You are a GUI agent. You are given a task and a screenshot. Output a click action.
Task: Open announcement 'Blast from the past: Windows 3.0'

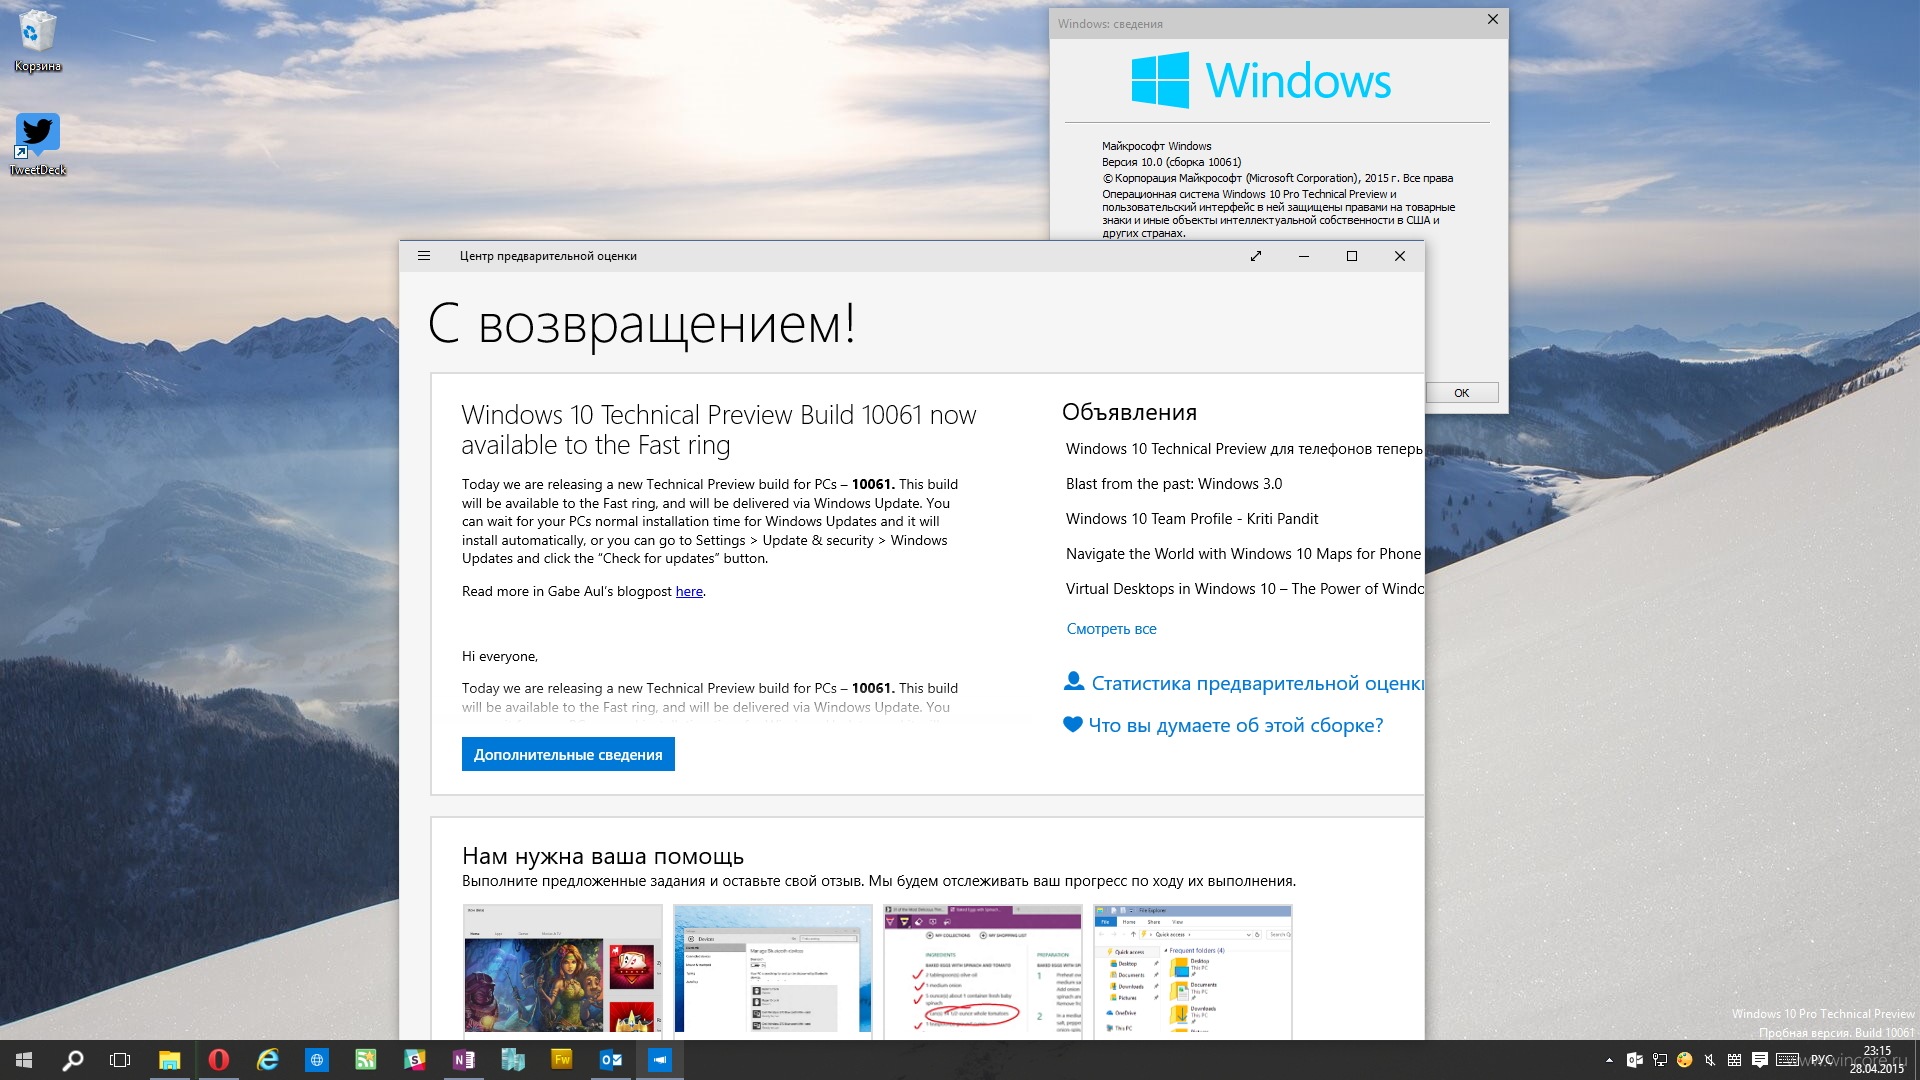point(1173,484)
